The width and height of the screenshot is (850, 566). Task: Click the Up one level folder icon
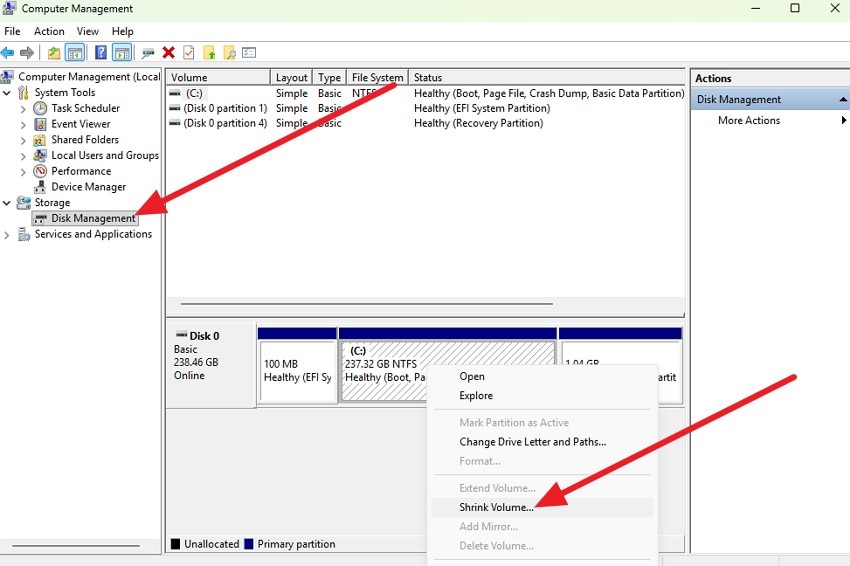click(x=54, y=53)
